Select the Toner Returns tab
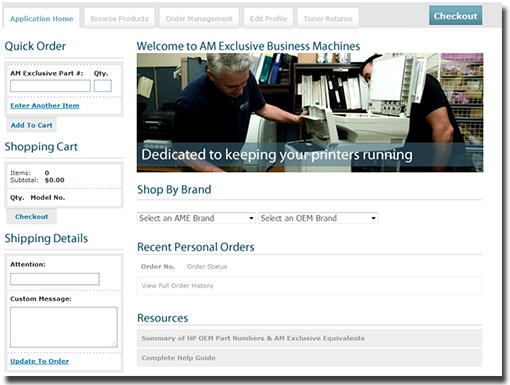Screen dimensions: 510x385 [x=328, y=19]
